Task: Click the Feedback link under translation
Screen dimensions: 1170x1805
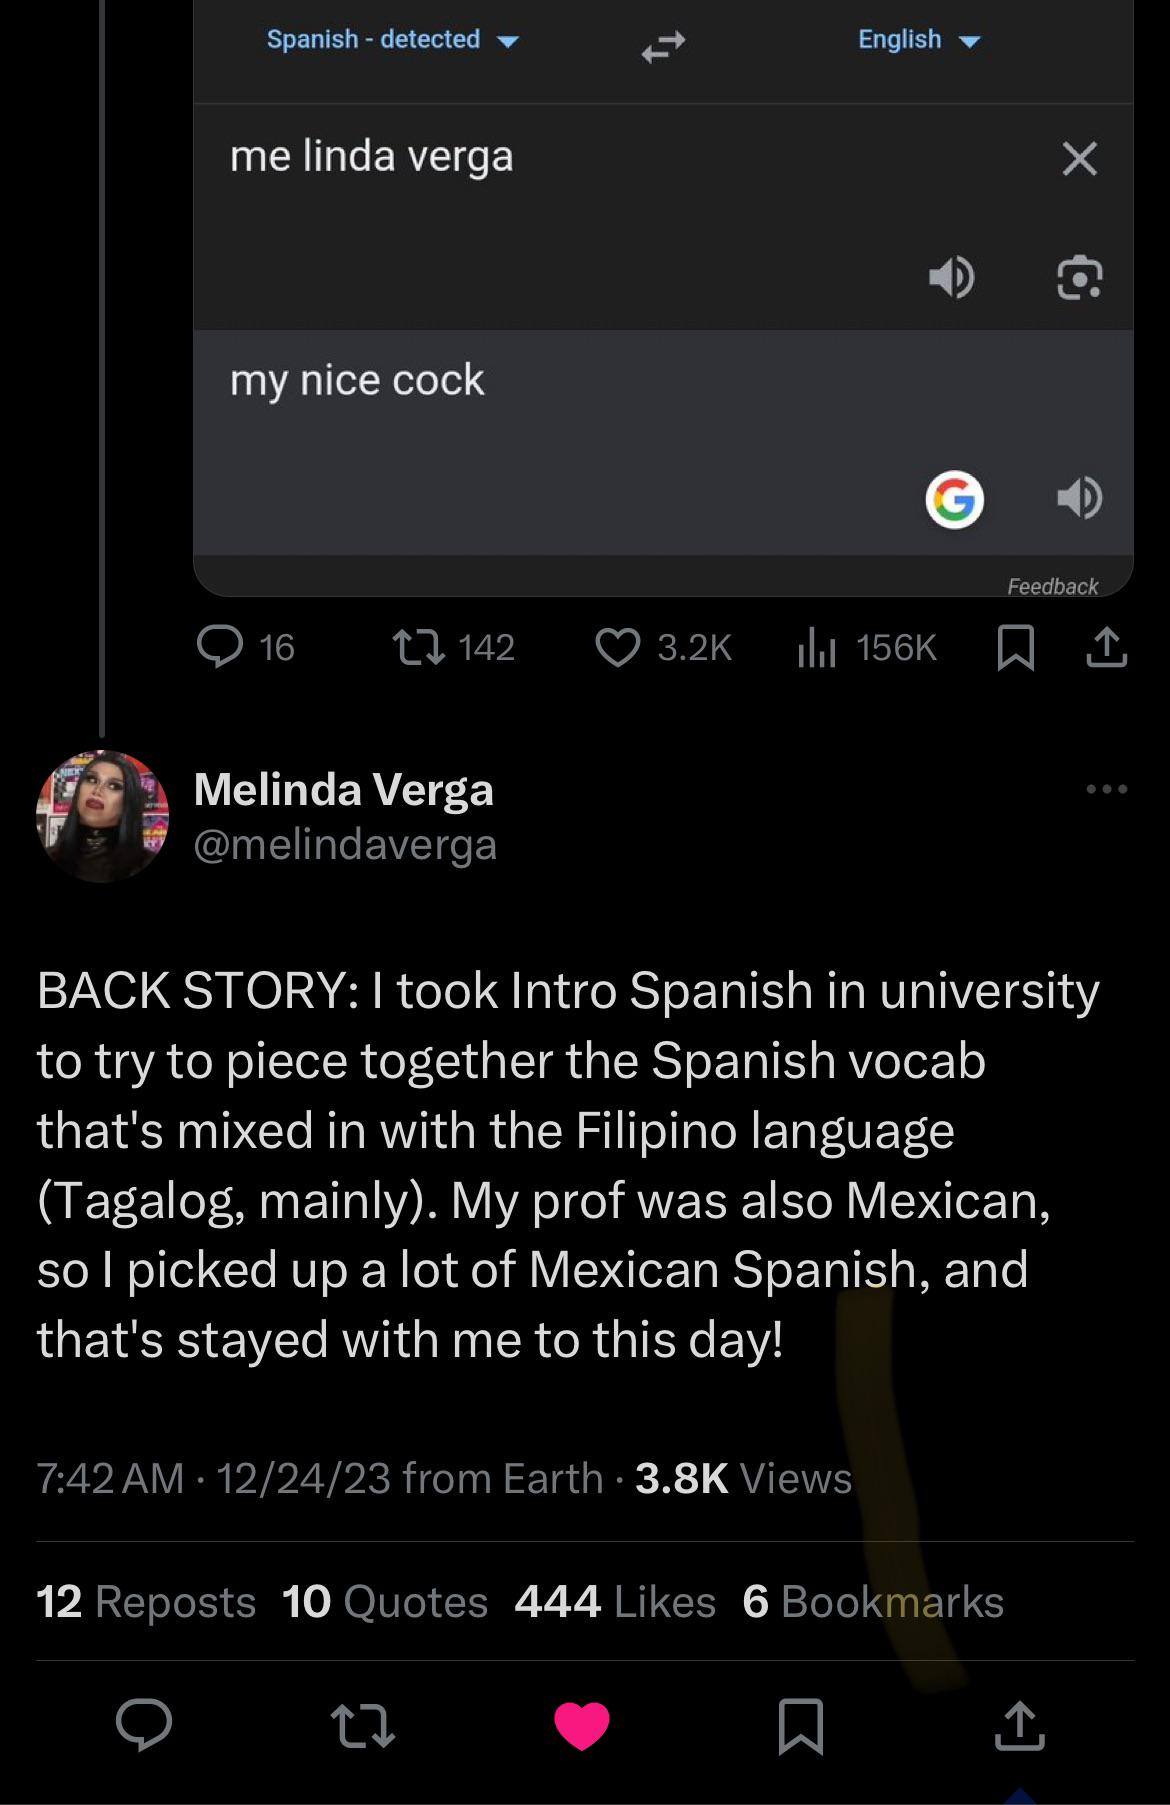Action: pyautogui.click(x=1052, y=586)
